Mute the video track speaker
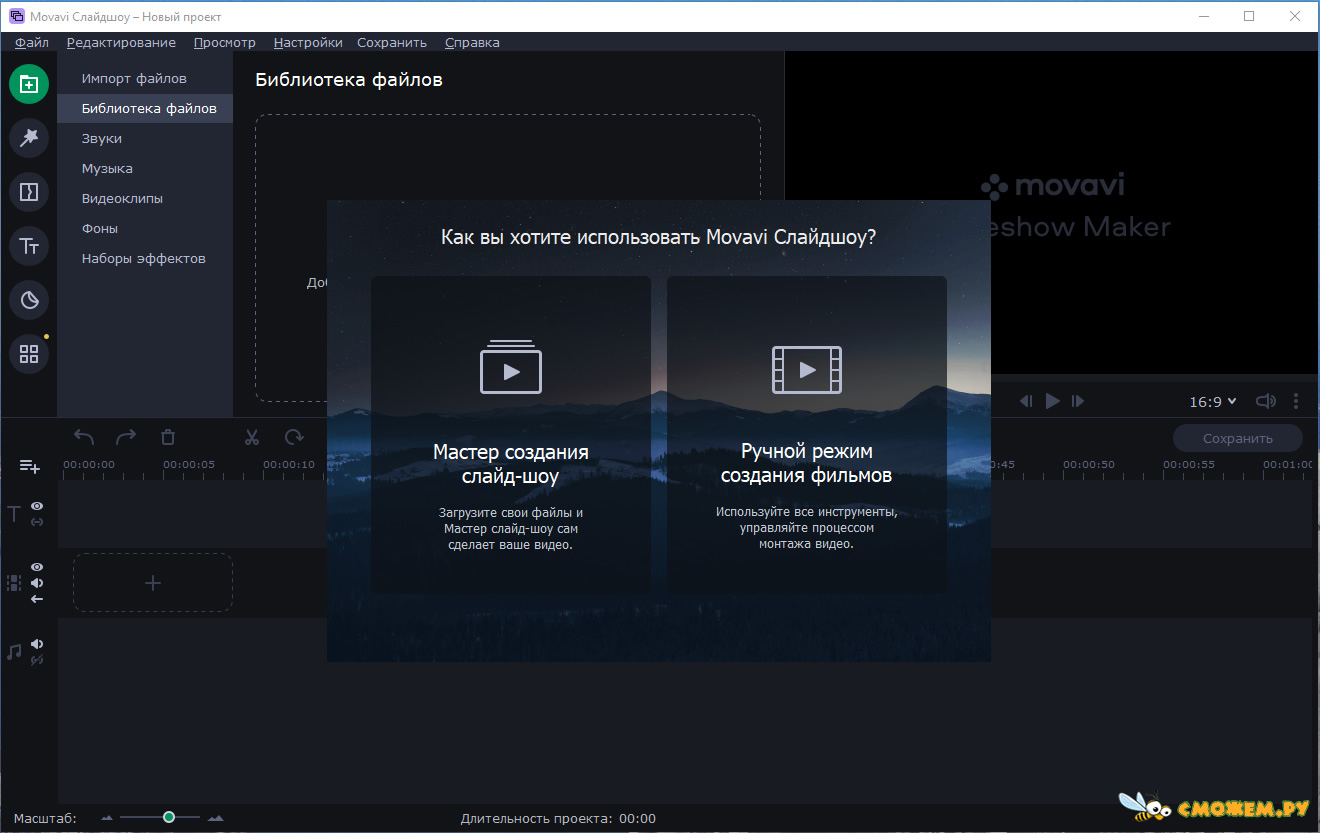The height and width of the screenshot is (833, 1320). (37, 583)
